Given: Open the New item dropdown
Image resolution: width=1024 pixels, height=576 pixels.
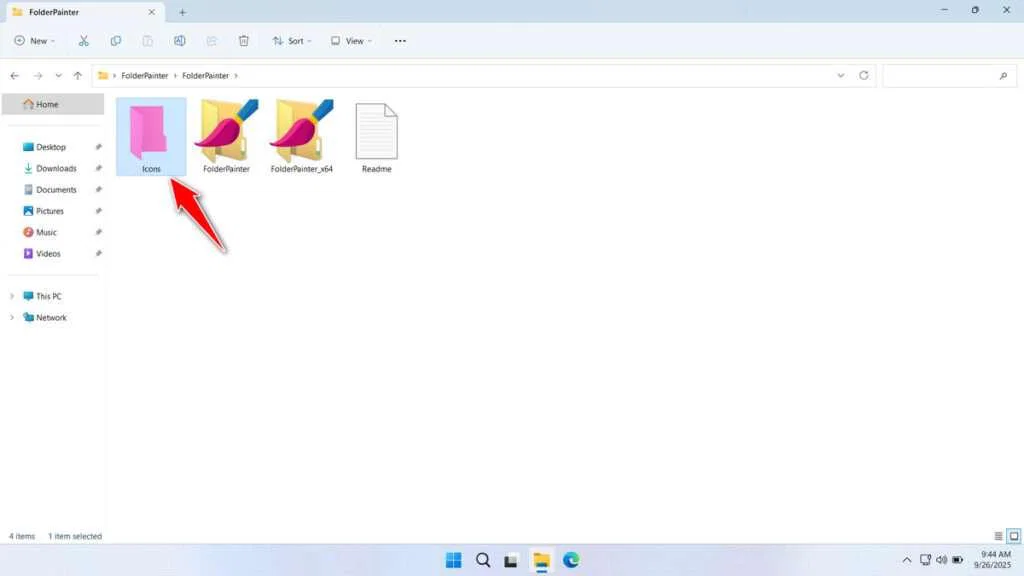Looking at the screenshot, I should [36, 40].
